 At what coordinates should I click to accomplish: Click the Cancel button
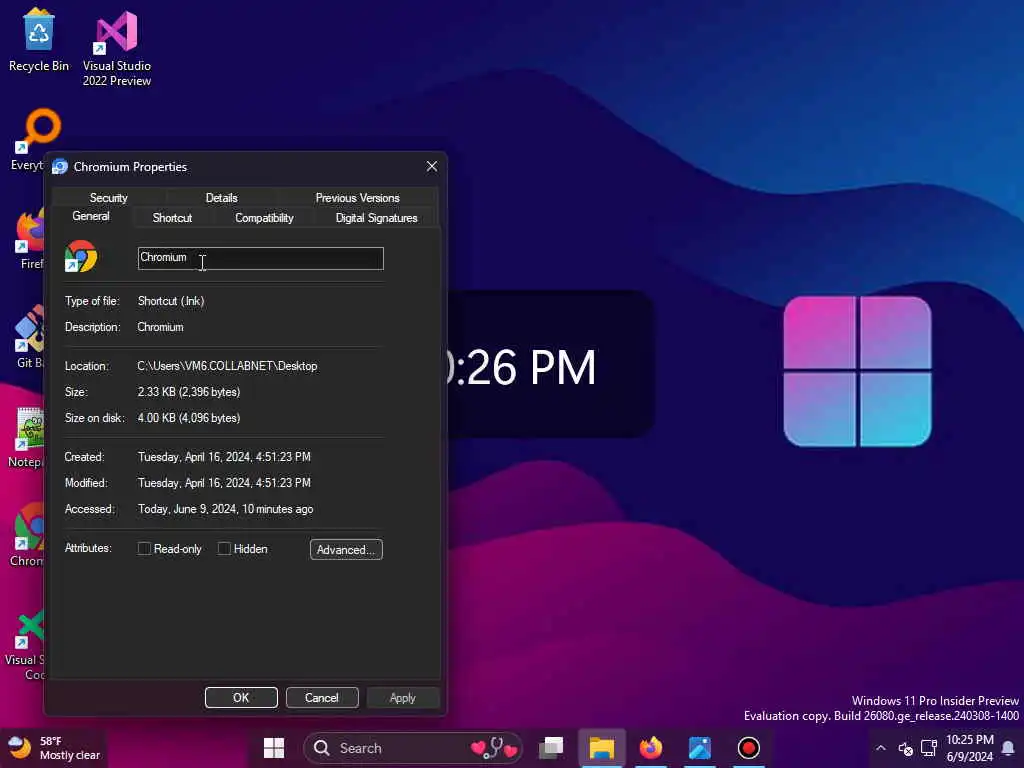point(322,697)
